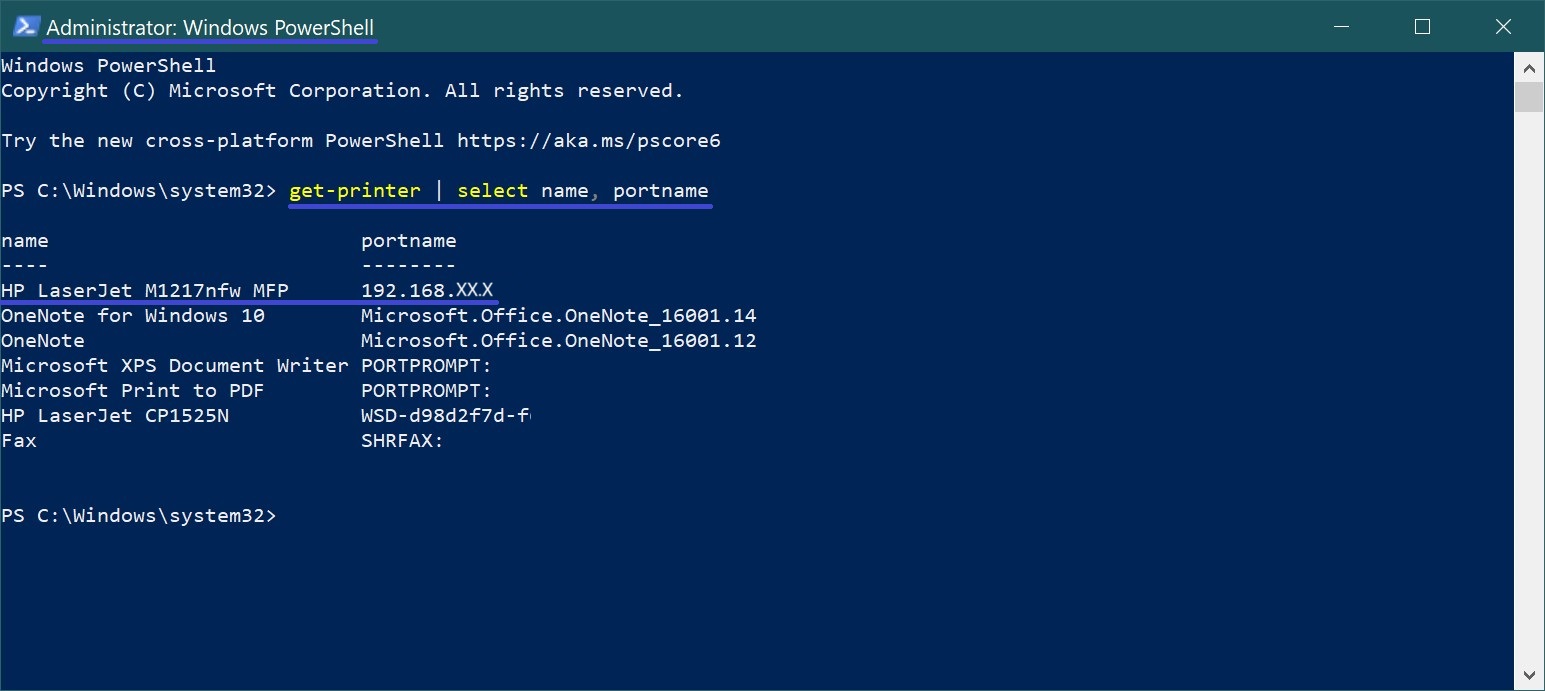Click the HP LaserJet M1217nfw MFP entry
This screenshot has height=691, width=1545.
(x=145, y=291)
